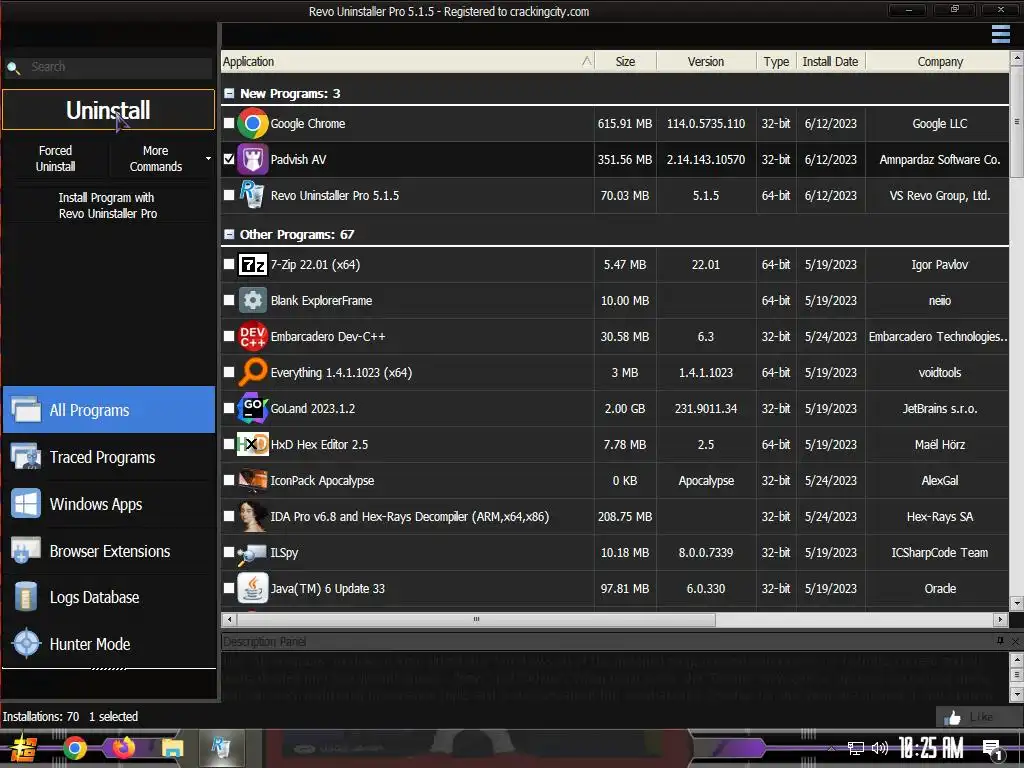Open the More Commands dropdown arrow
This screenshot has height=768, width=1024.
(x=208, y=159)
